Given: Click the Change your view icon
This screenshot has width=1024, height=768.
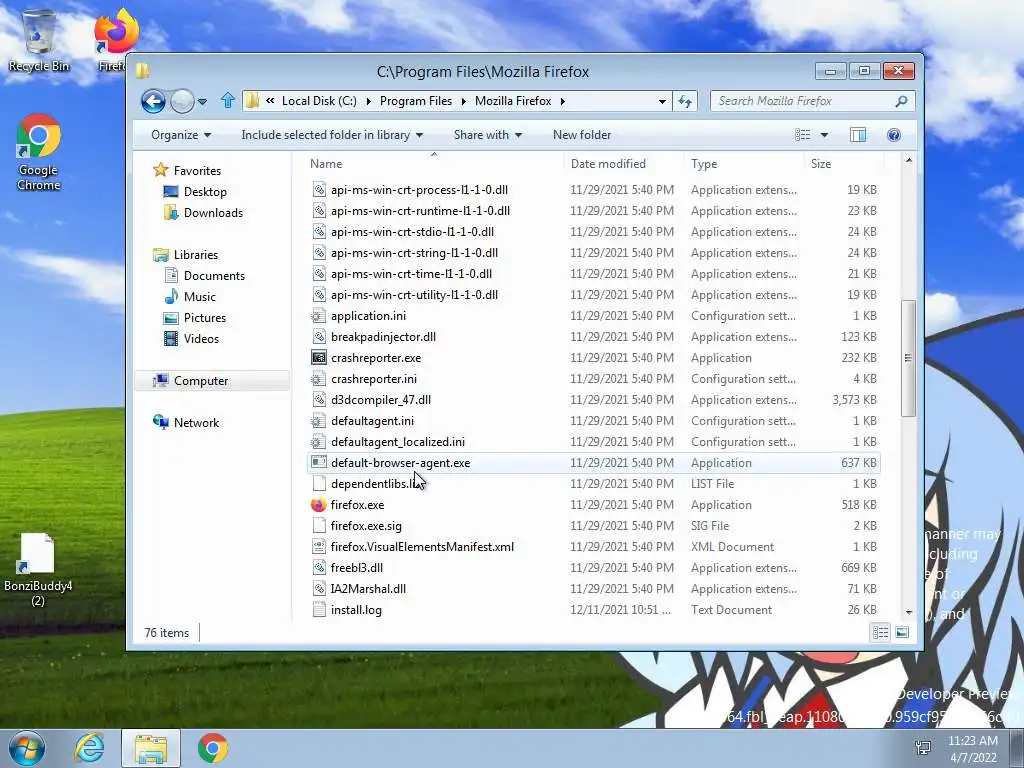Looking at the screenshot, I should 803,135.
